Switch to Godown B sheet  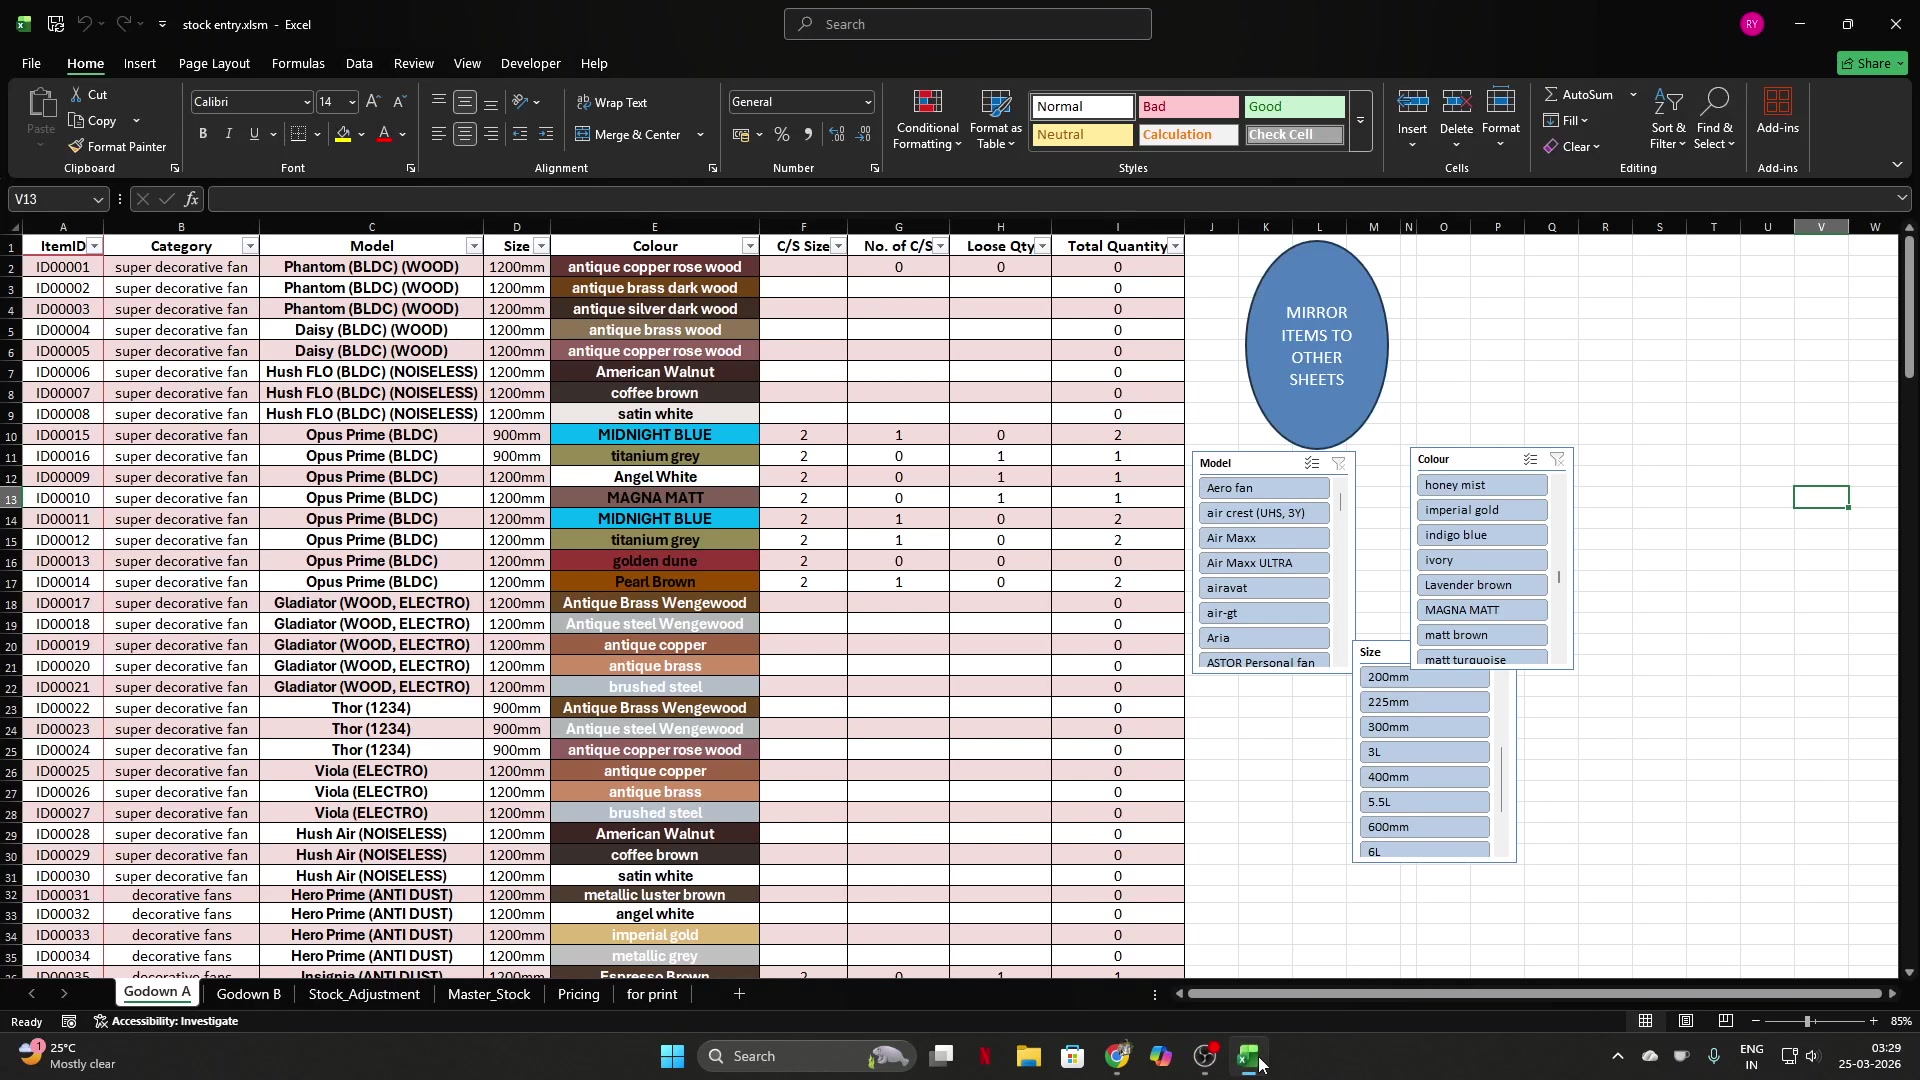point(249,994)
